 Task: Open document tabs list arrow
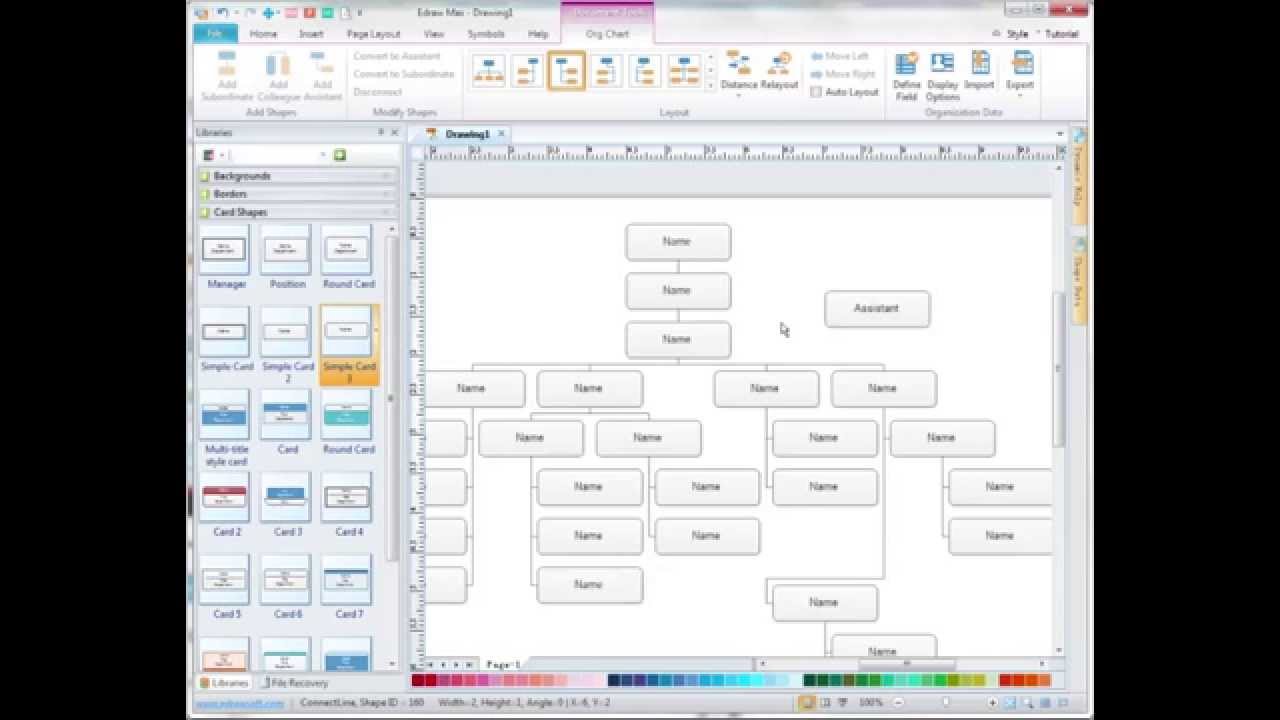tap(1059, 134)
